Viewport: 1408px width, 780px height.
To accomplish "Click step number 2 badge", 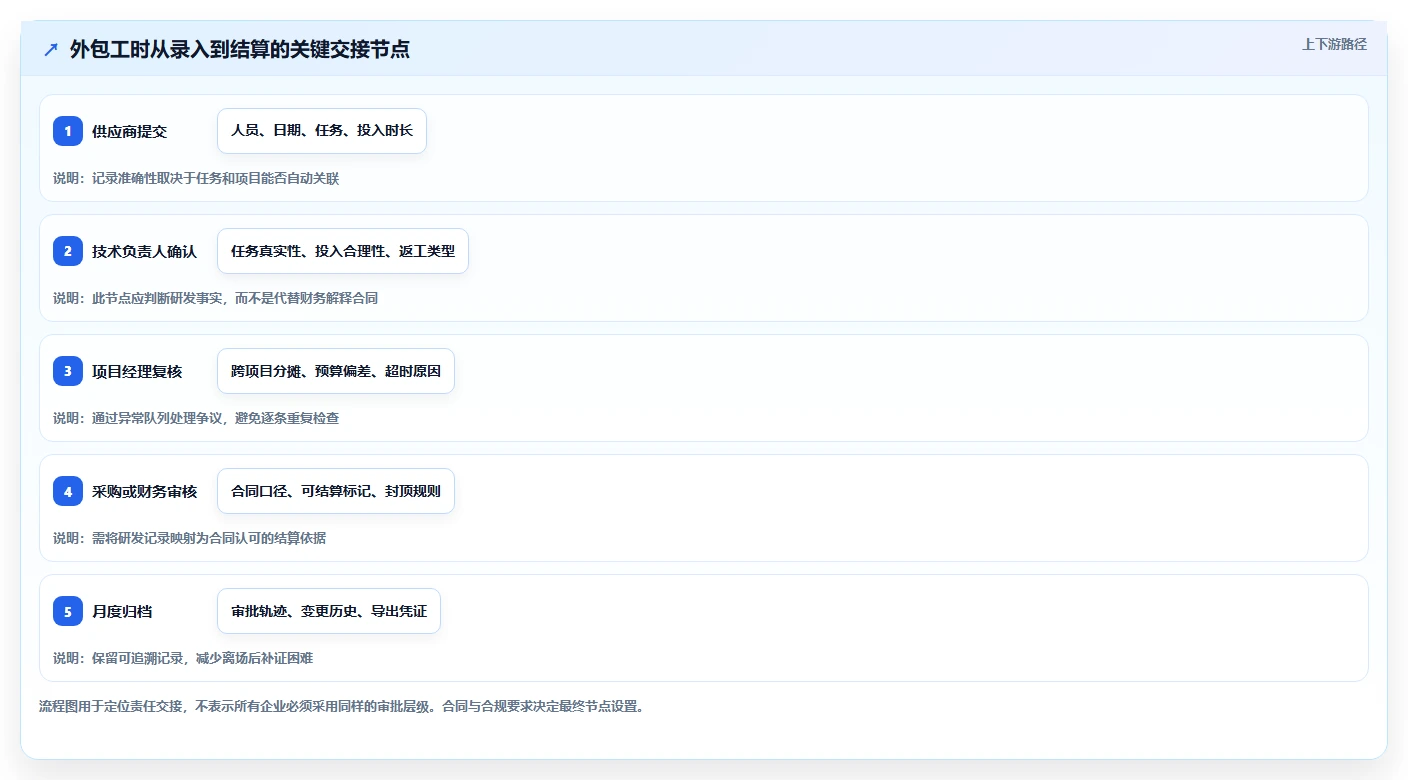I will 68,251.
